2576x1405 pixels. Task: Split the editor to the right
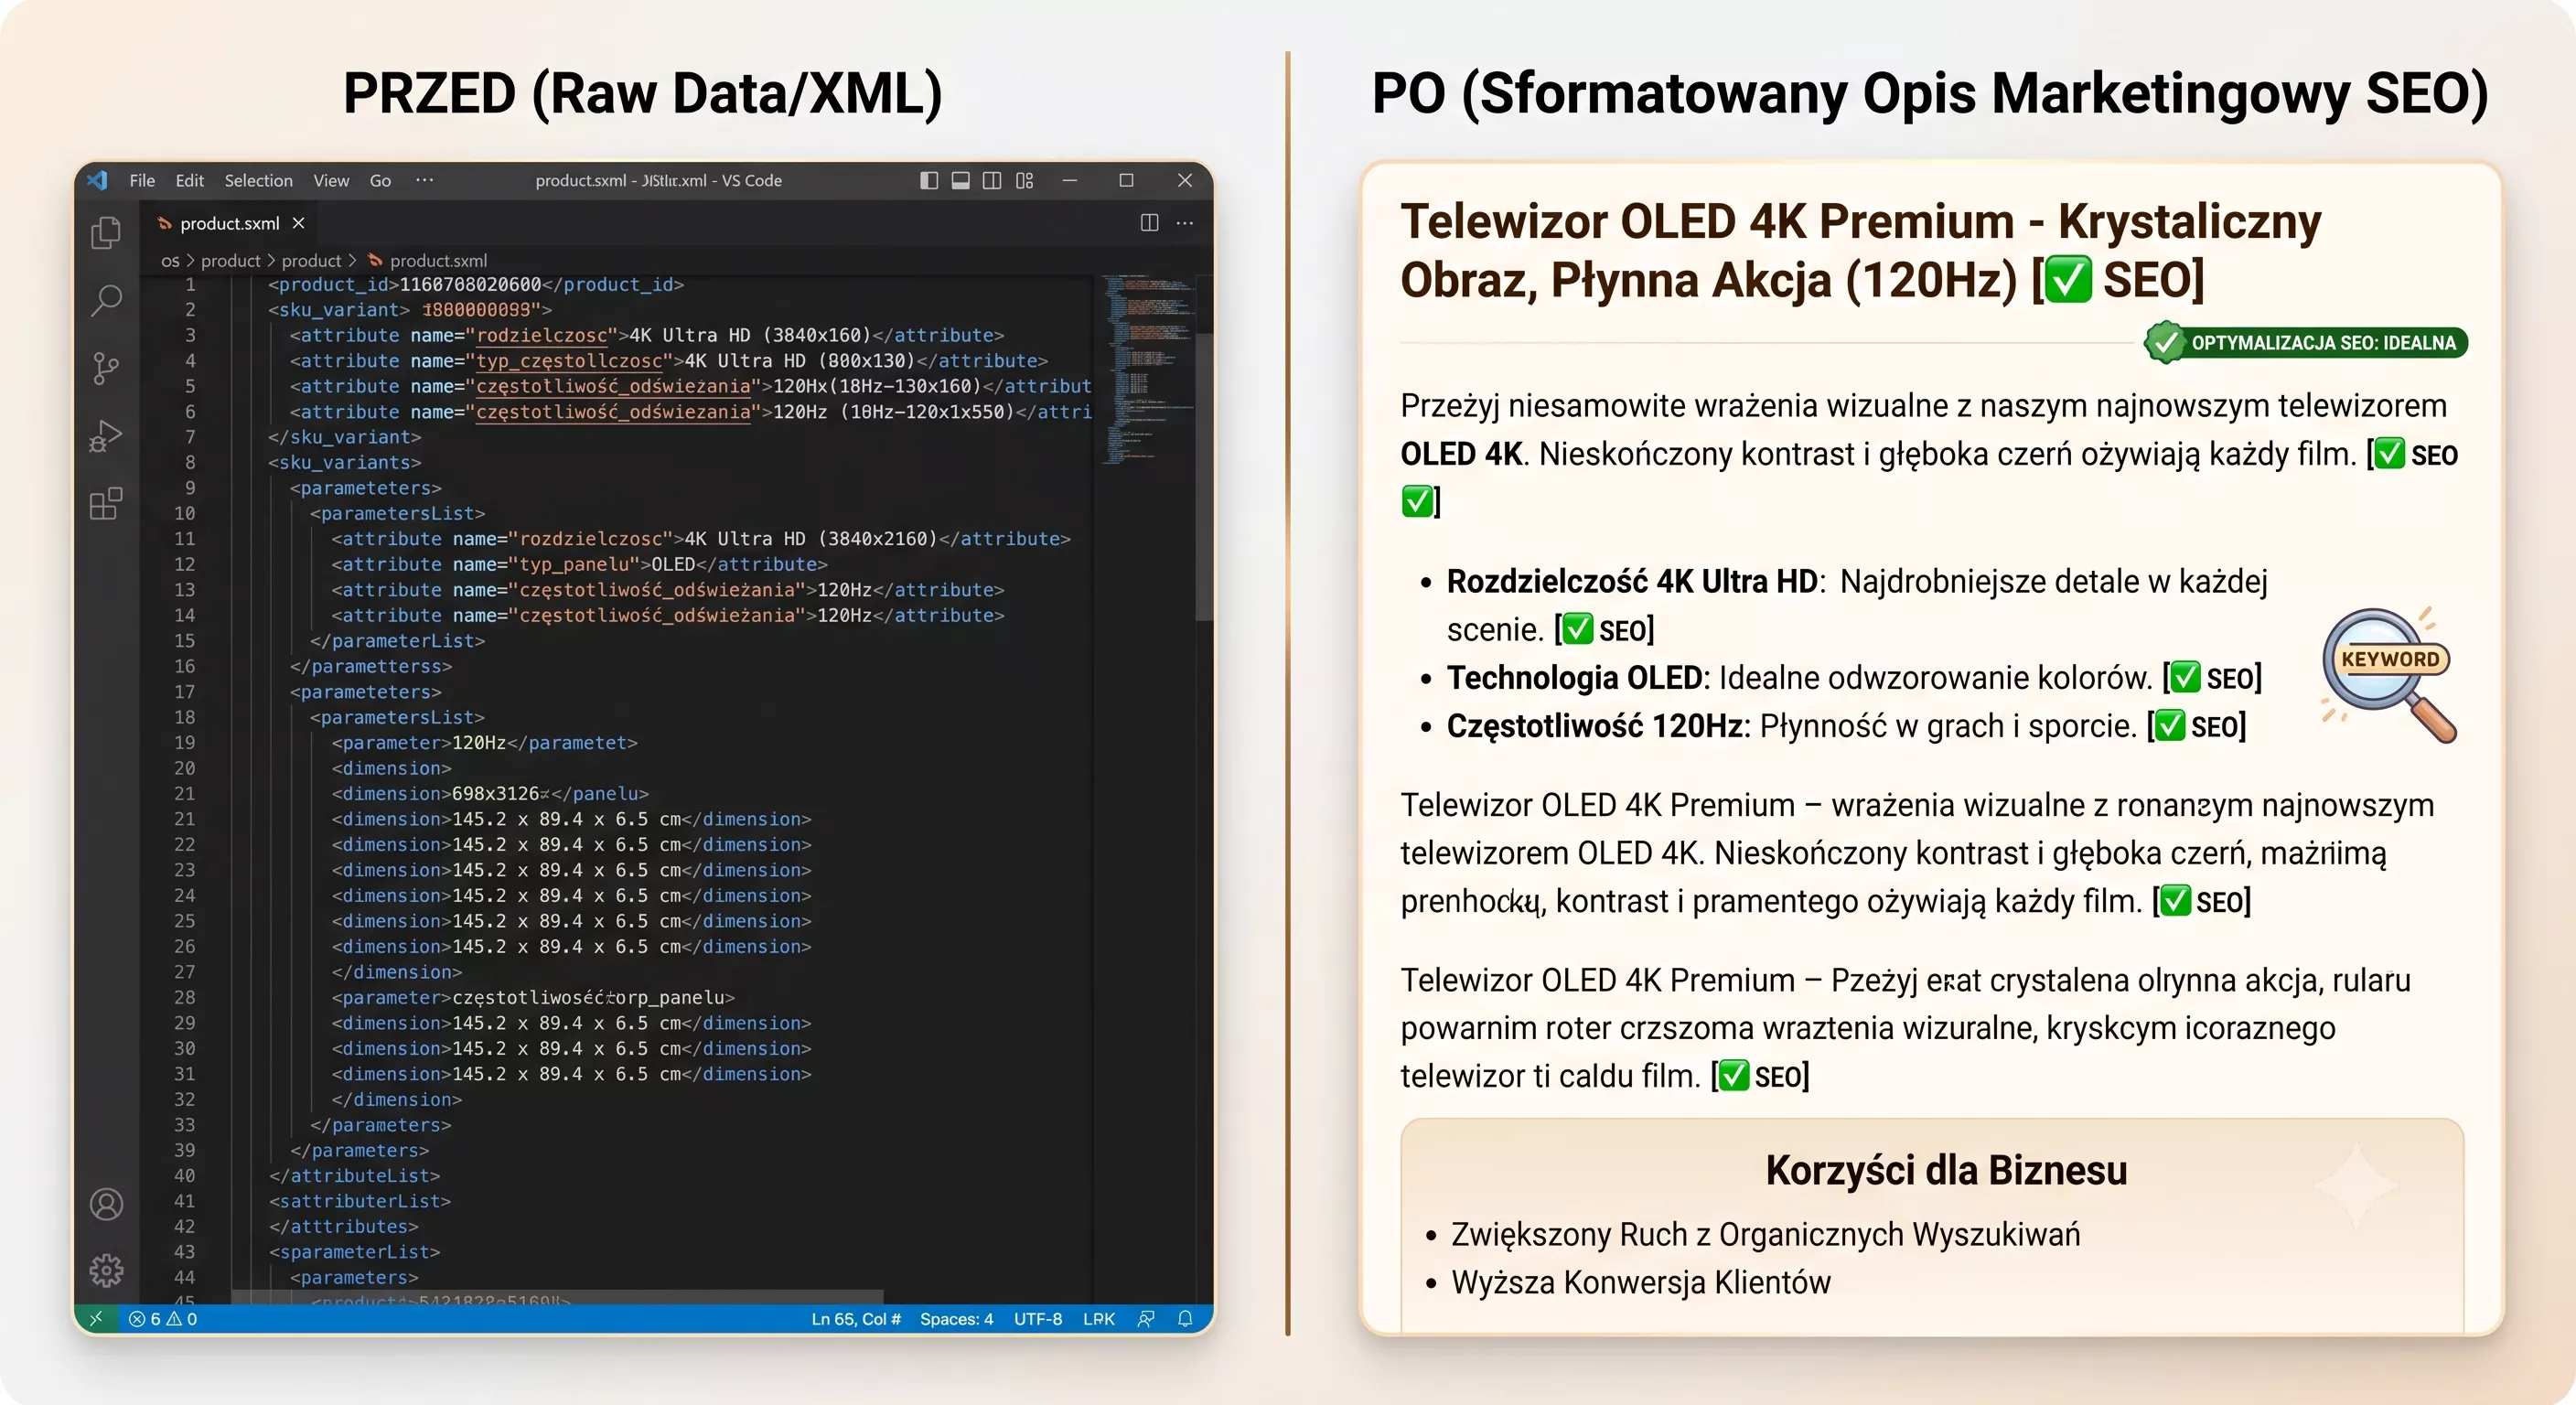point(1150,223)
